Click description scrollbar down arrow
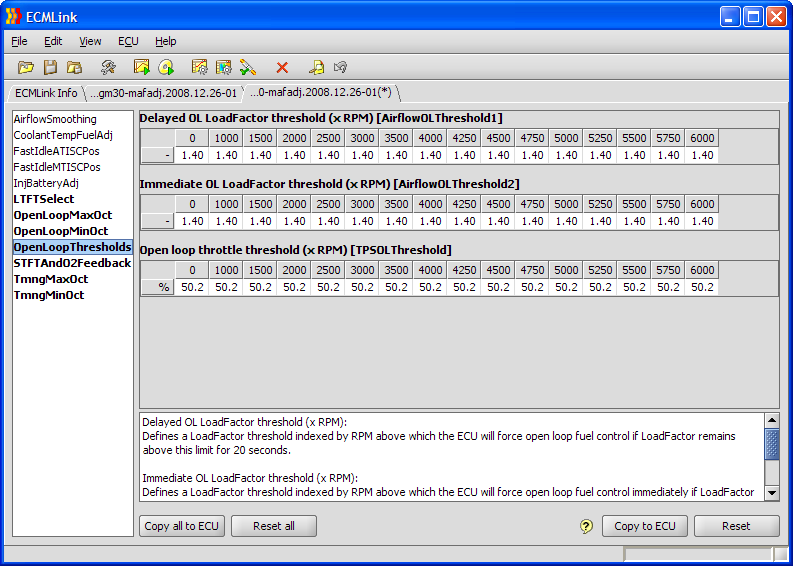 click(x=771, y=492)
